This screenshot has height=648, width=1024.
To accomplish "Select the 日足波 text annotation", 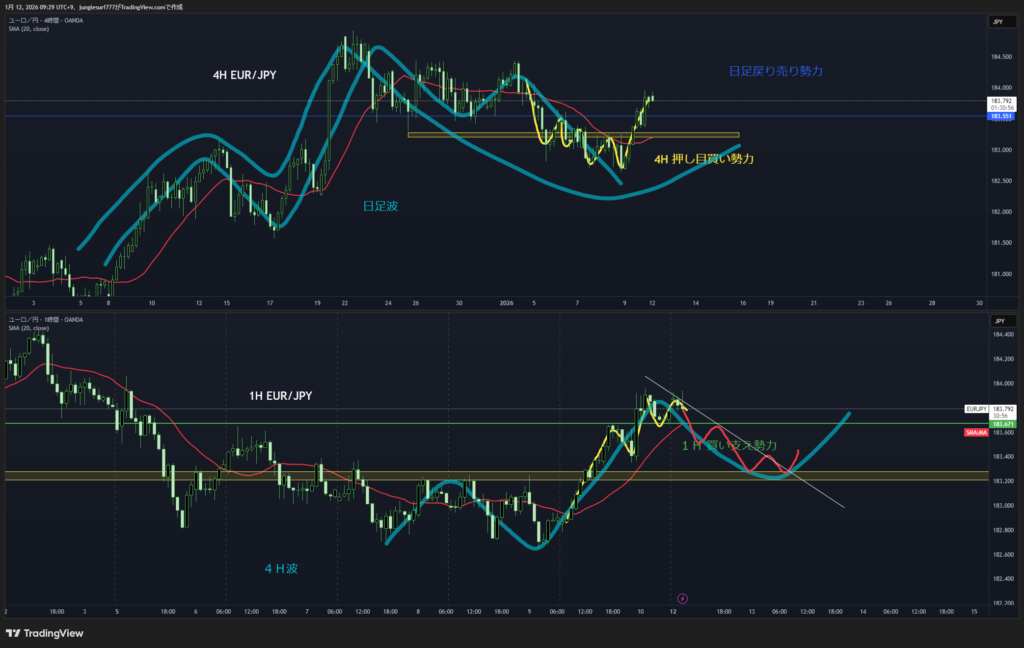I will [380, 205].
